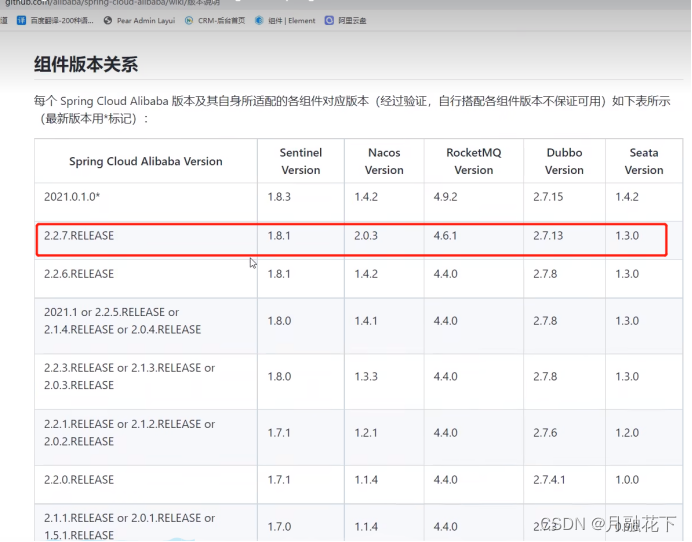The image size is (692, 542).
Task: Click the address bar URL
Action: pos(112,3)
